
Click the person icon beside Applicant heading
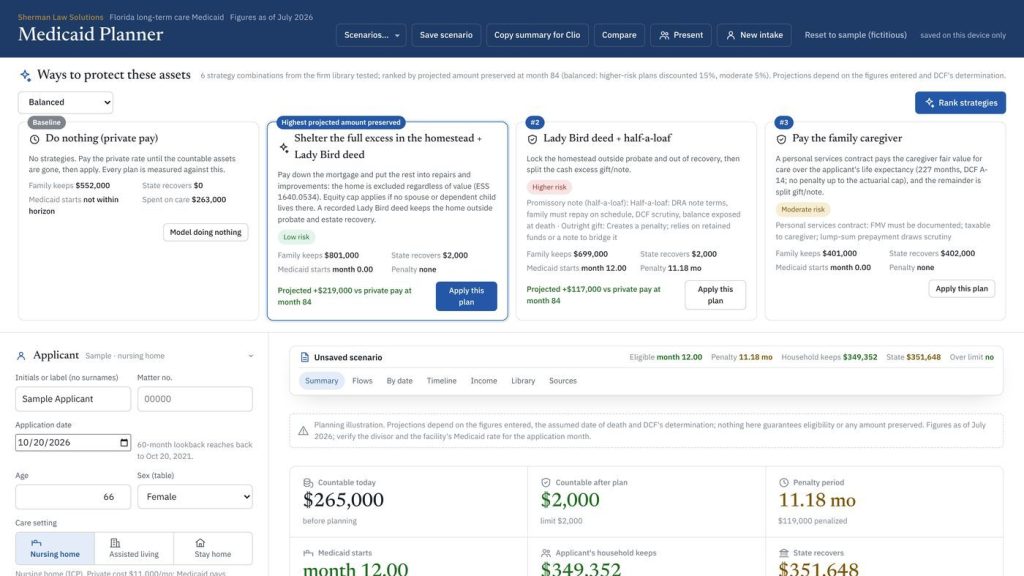21,356
